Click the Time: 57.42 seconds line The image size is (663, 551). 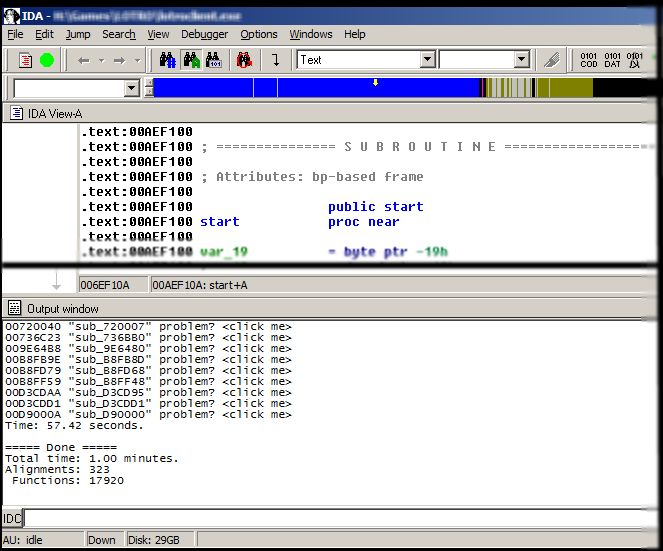point(74,425)
